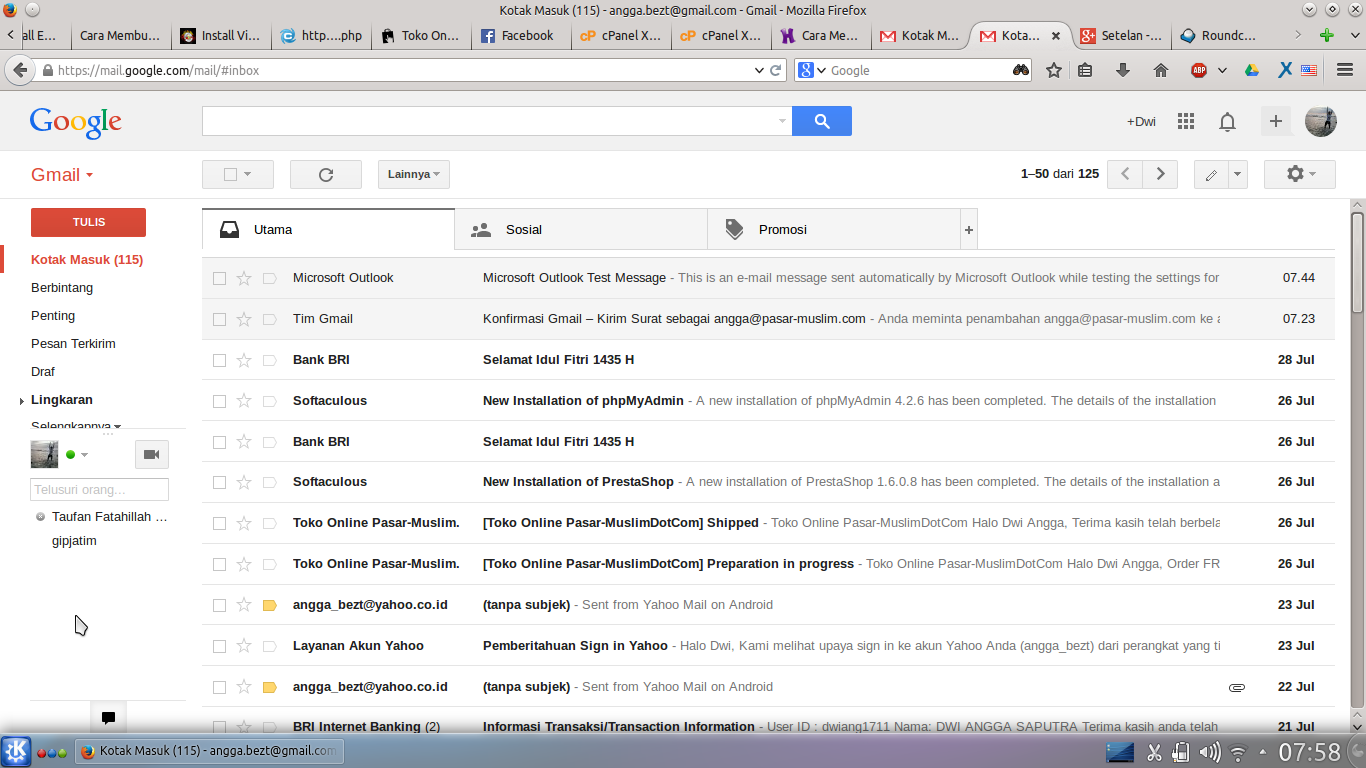Screen dimensions: 1366x768
Task: Click the Firefox home icon
Action: [1159, 70]
